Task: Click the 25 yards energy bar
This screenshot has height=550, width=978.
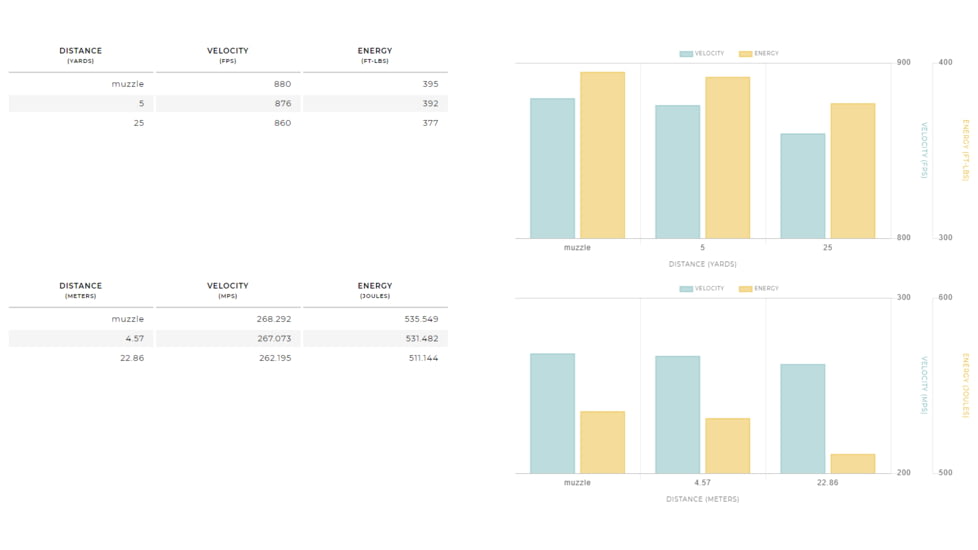Action: pyautogui.click(x=852, y=170)
